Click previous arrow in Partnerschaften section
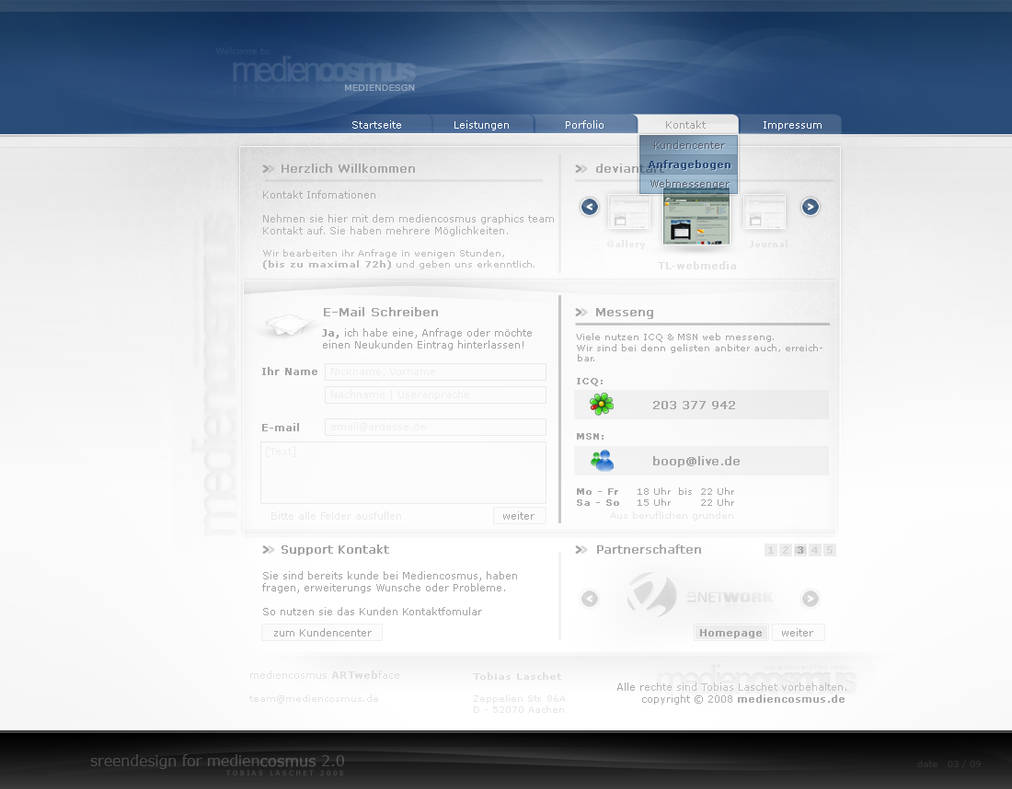1012x789 pixels. [x=589, y=598]
